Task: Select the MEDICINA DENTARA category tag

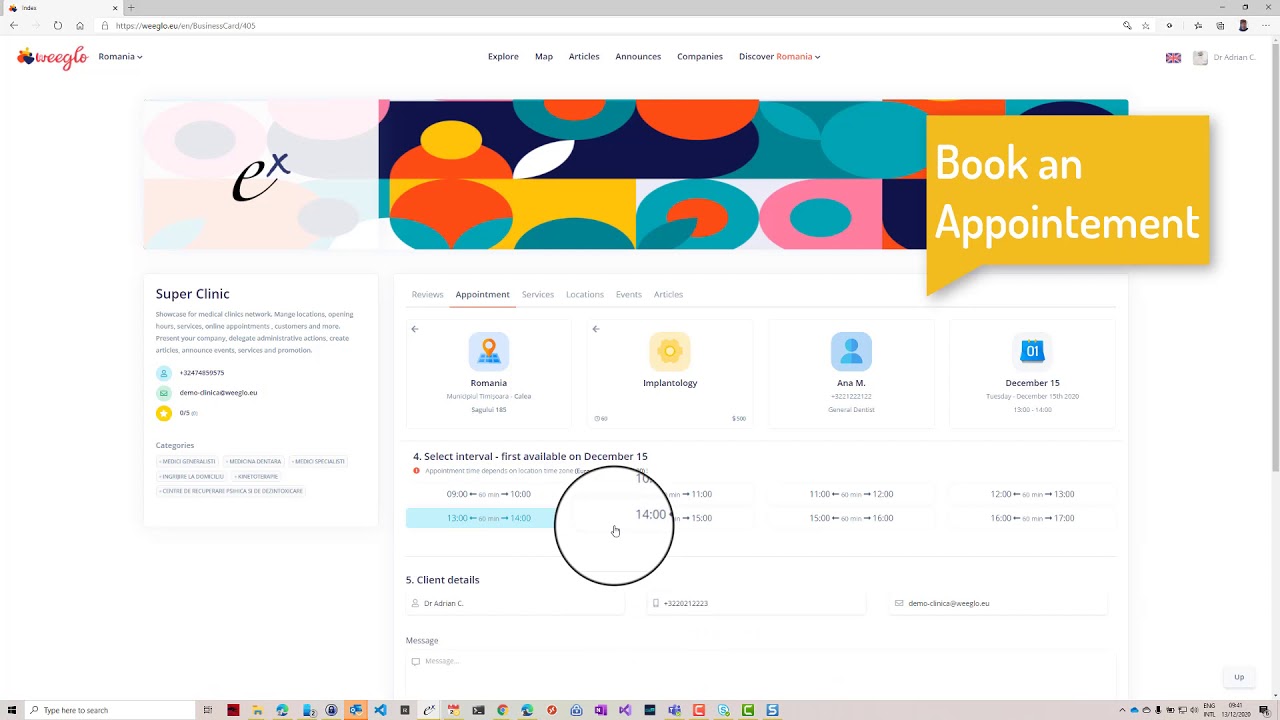Action: [x=253, y=462]
